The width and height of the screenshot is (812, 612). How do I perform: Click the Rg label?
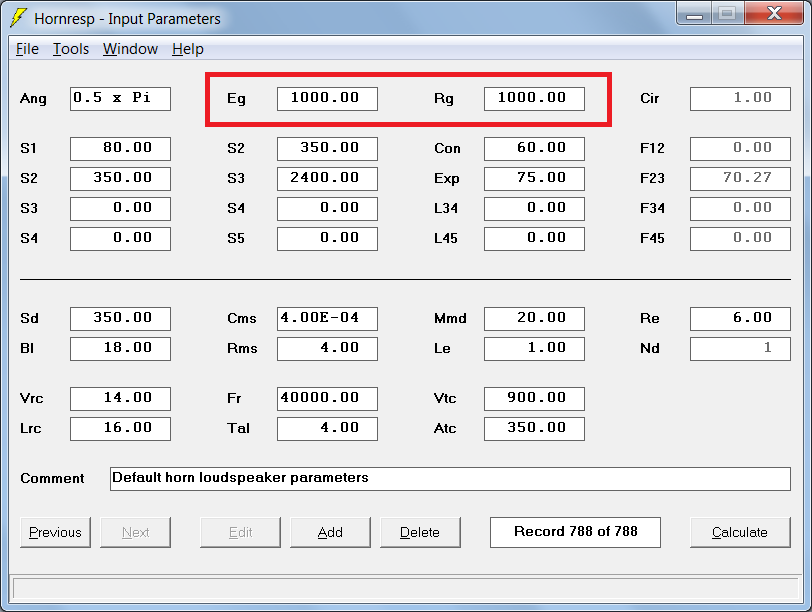pyautogui.click(x=444, y=99)
